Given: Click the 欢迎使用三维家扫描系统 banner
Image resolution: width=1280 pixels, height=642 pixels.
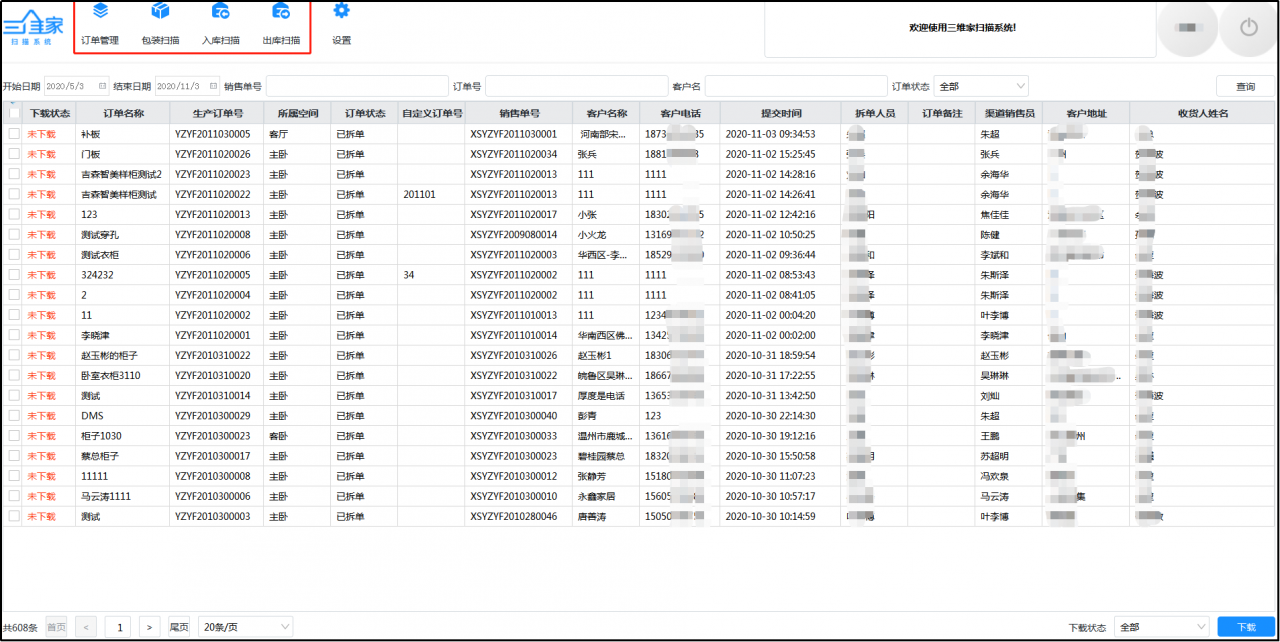Looking at the screenshot, I should click(962, 28).
